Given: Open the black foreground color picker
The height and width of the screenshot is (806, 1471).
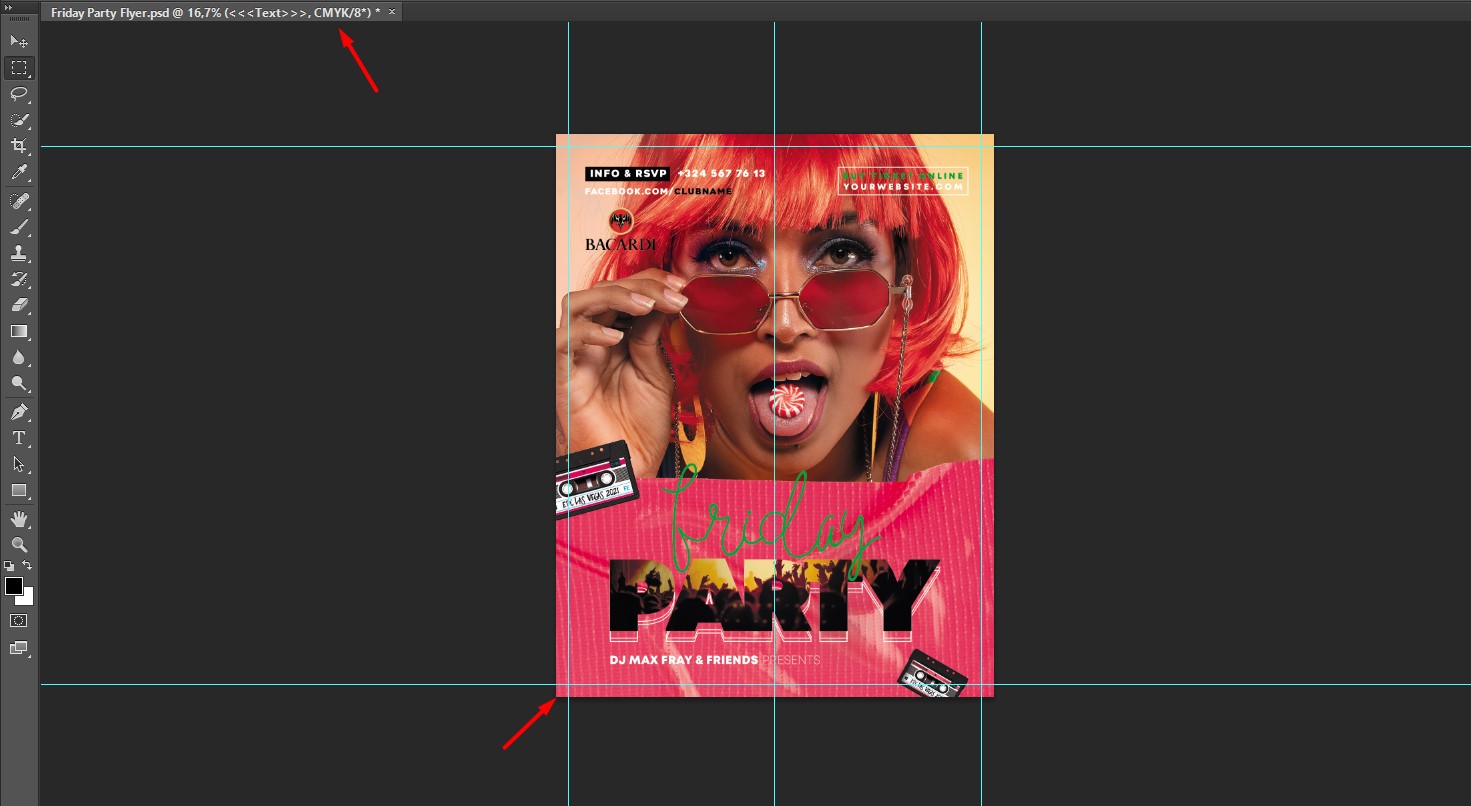Looking at the screenshot, I should tap(13, 586).
